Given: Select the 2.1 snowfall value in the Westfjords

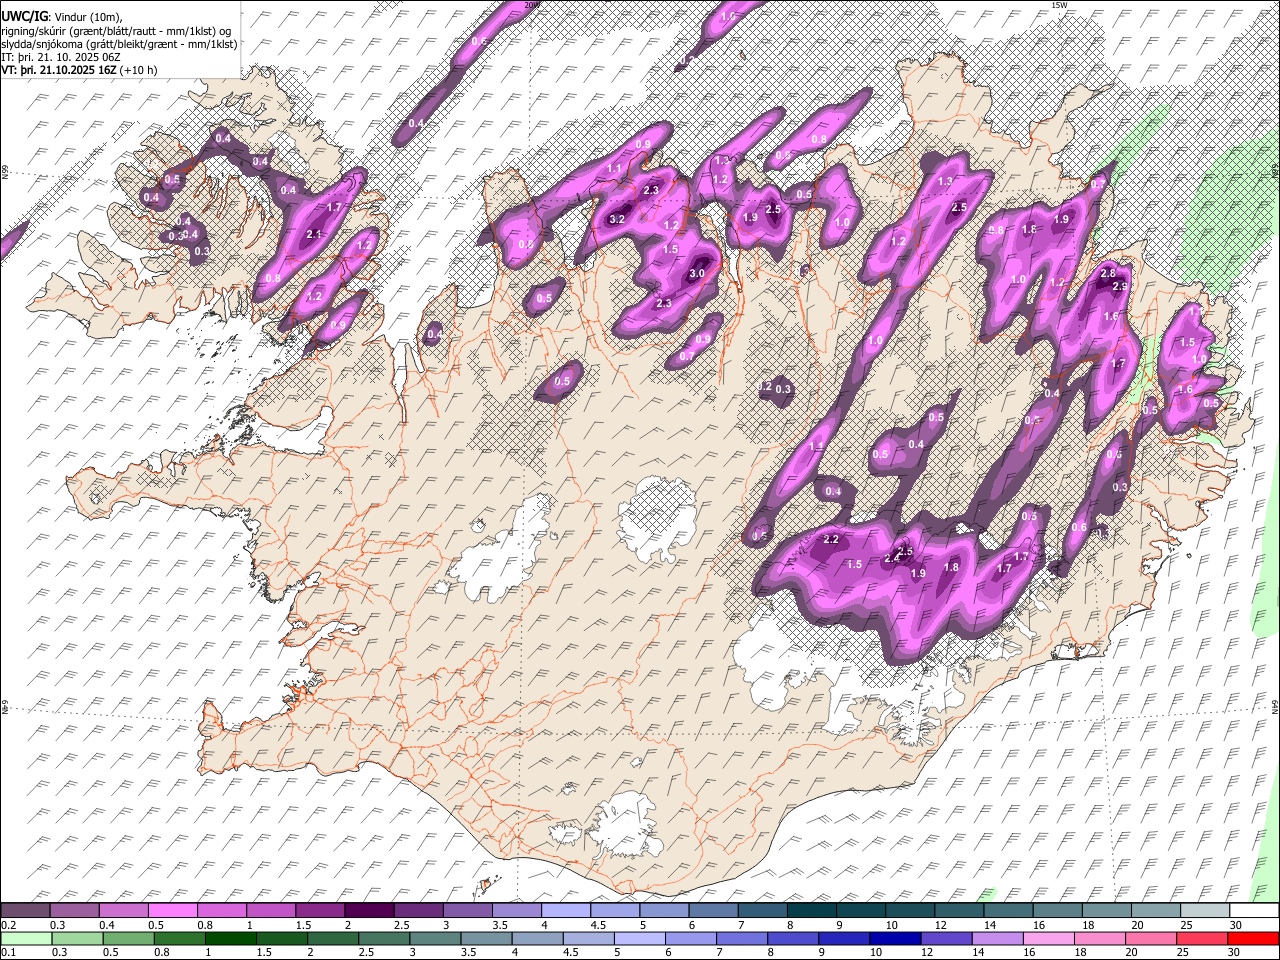Looking at the screenshot, I should point(314,234).
